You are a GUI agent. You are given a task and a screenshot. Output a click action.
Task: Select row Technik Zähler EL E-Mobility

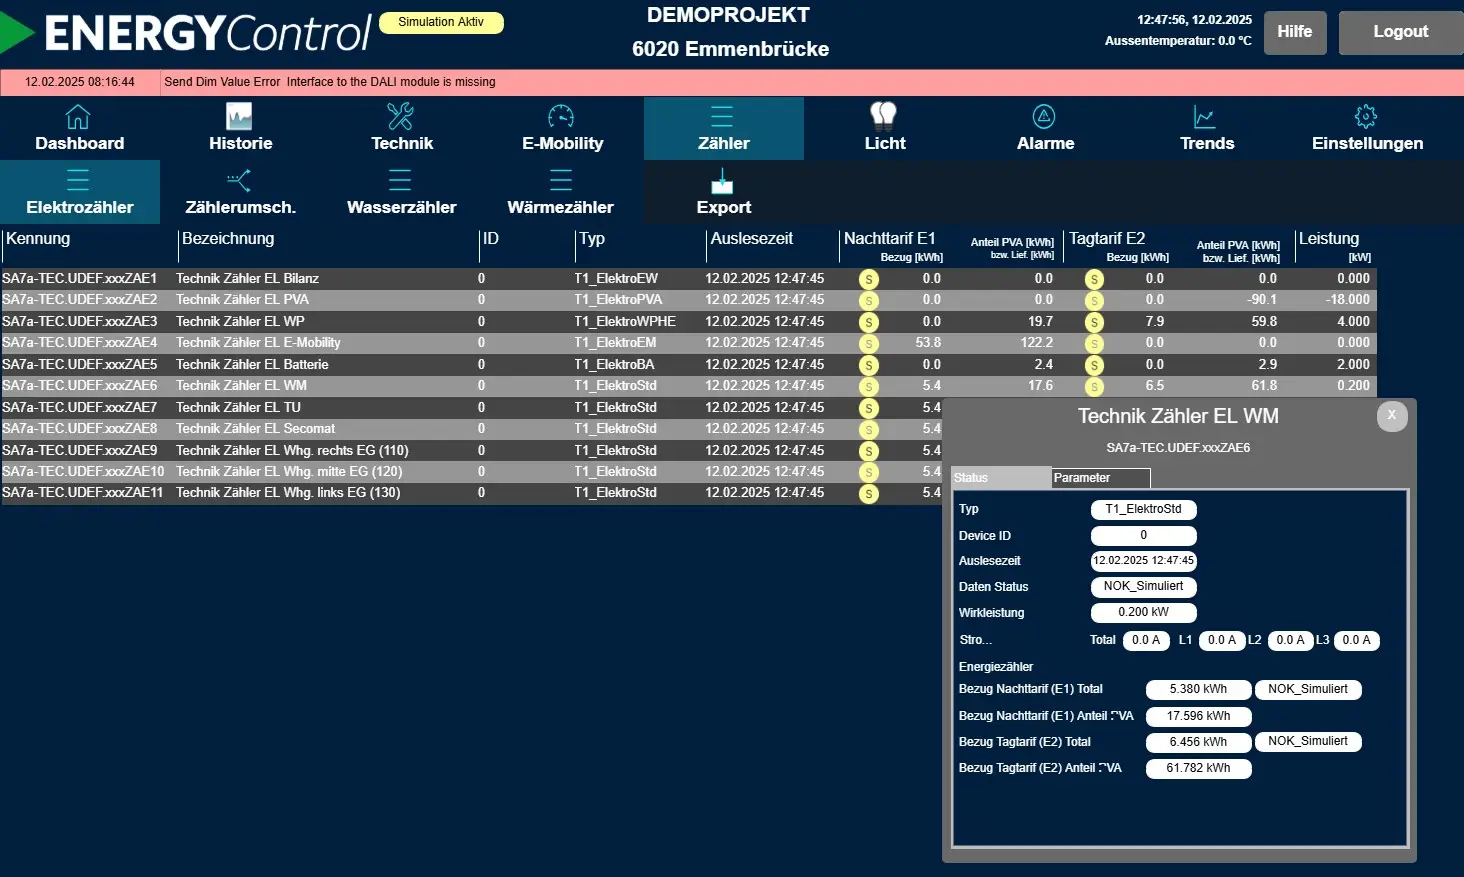[x=689, y=343]
